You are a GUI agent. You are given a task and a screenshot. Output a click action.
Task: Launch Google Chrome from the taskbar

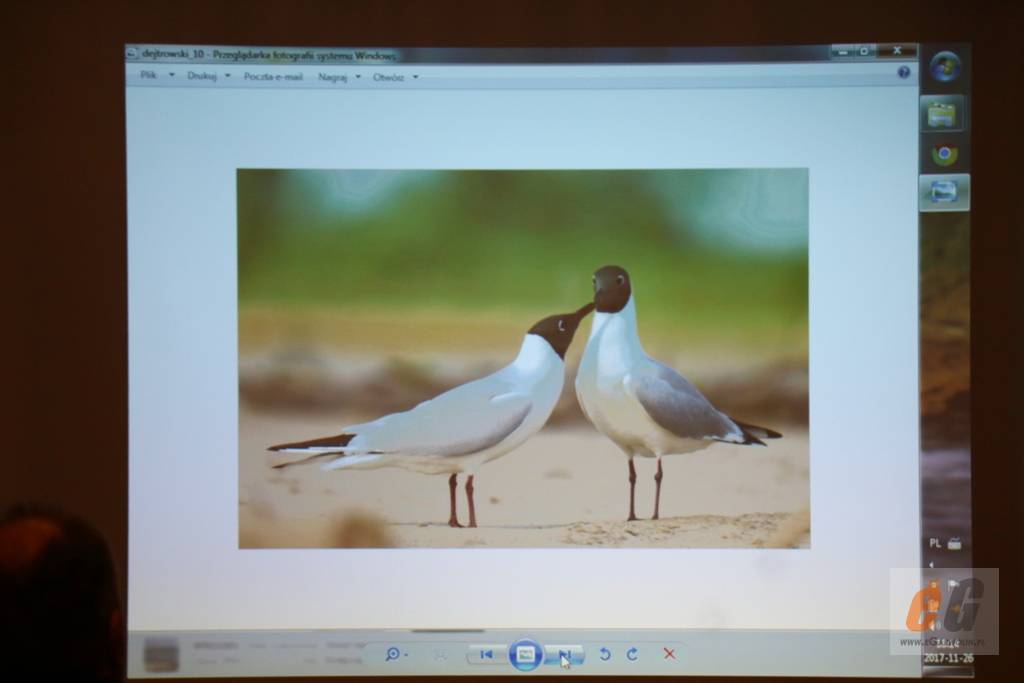pos(944,155)
